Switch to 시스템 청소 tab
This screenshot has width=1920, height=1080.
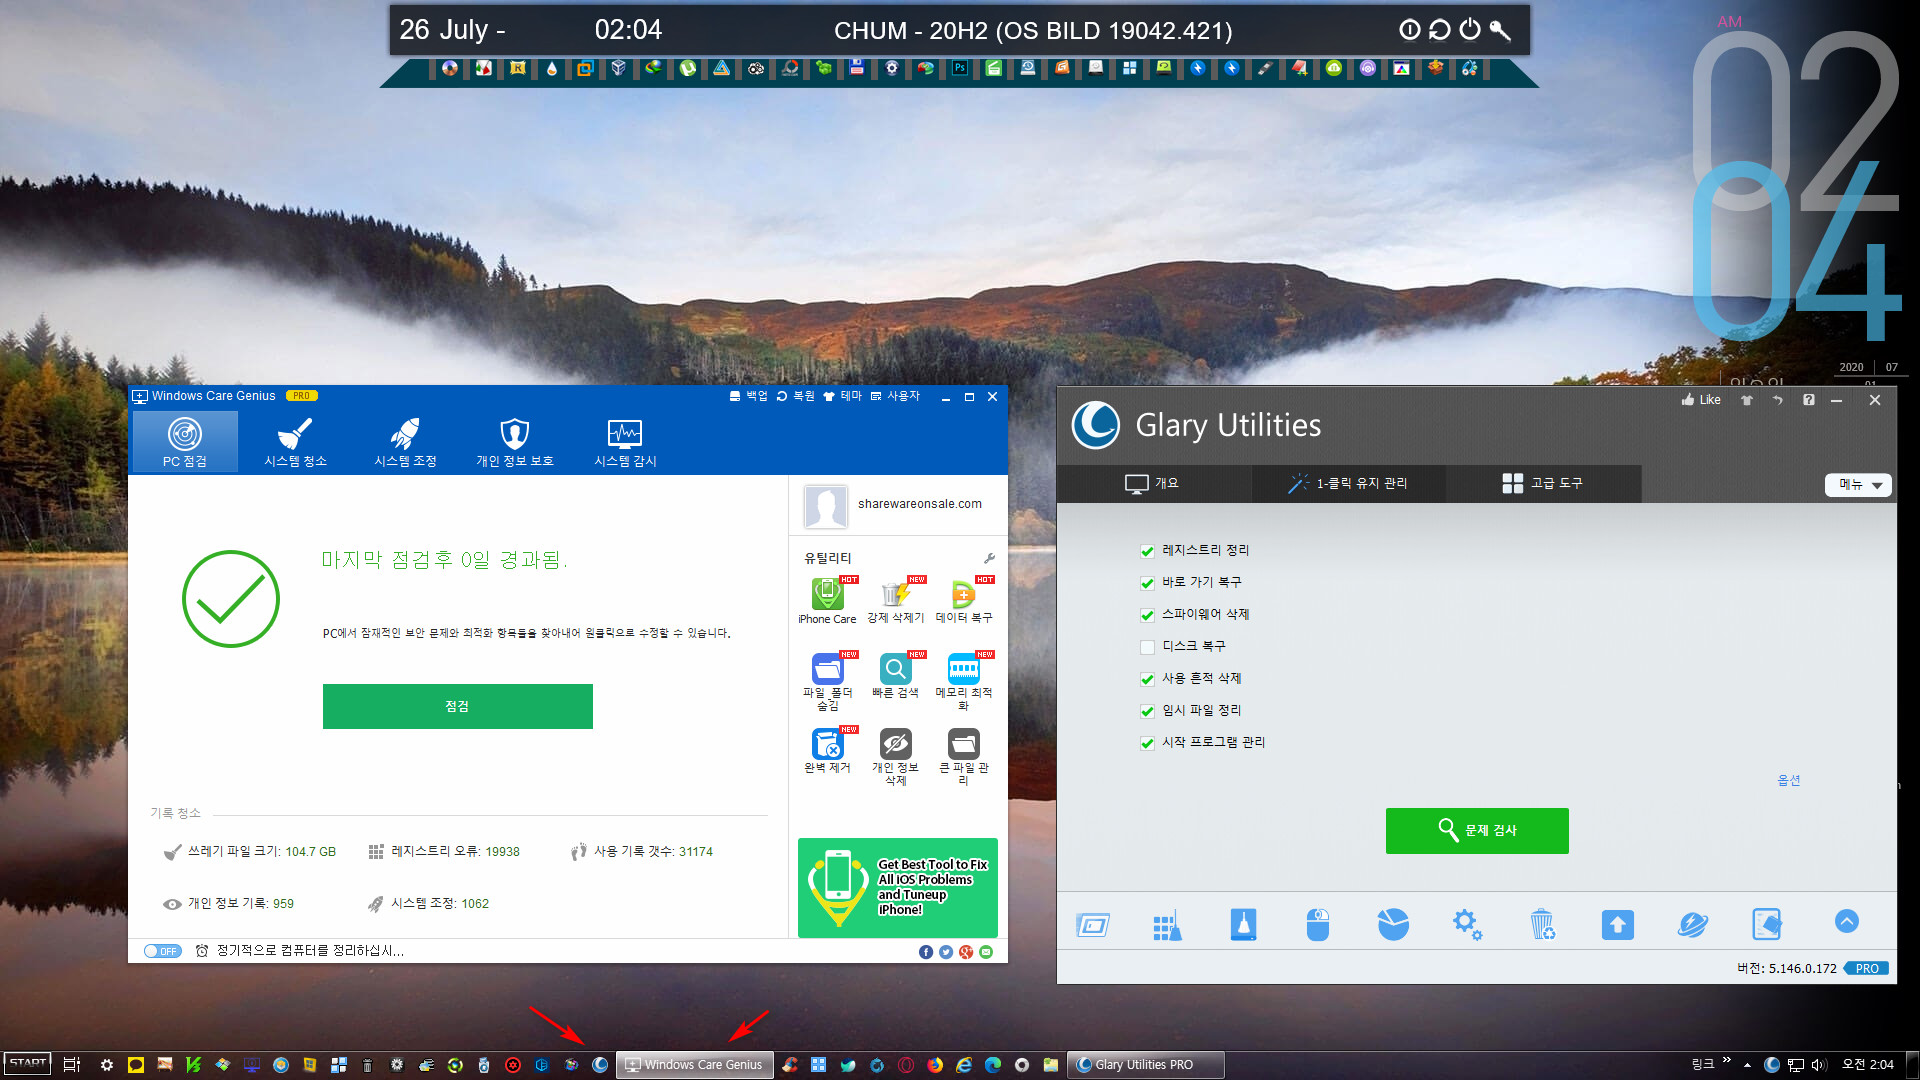pos(295,442)
